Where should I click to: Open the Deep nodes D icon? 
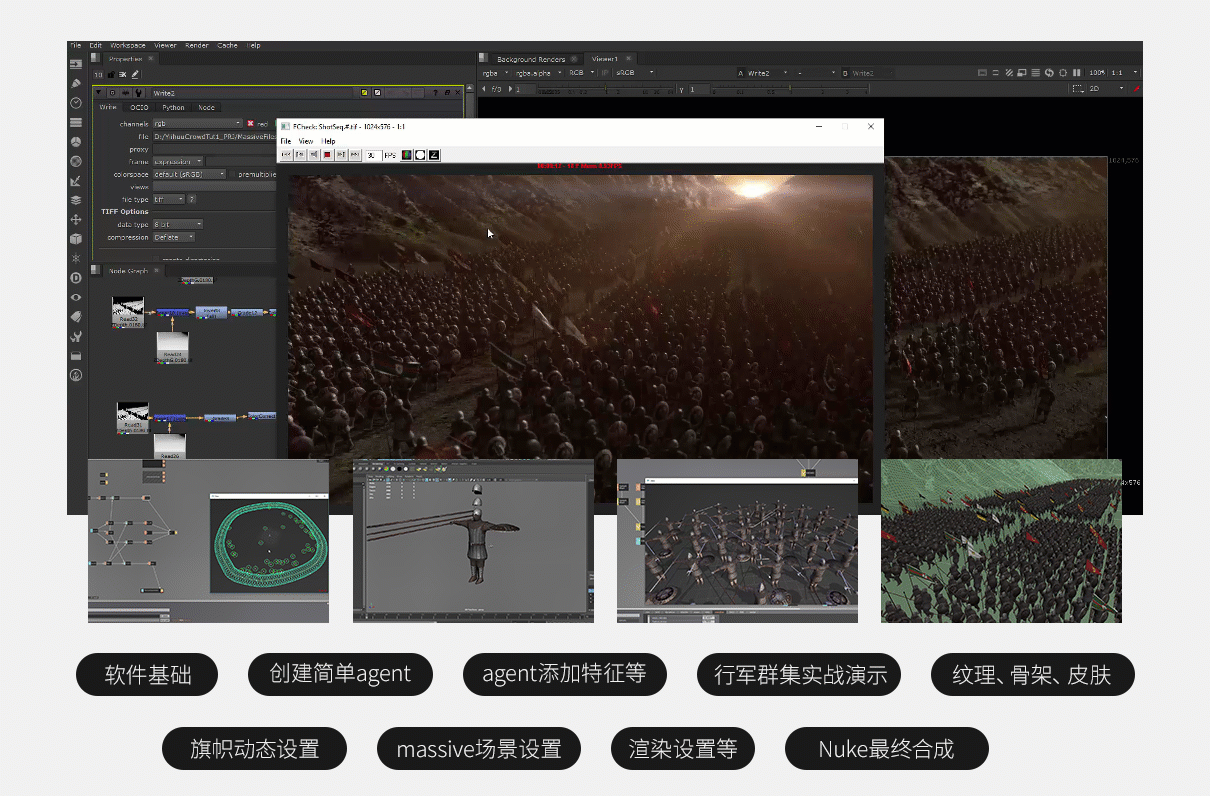pyautogui.click(x=76, y=278)
